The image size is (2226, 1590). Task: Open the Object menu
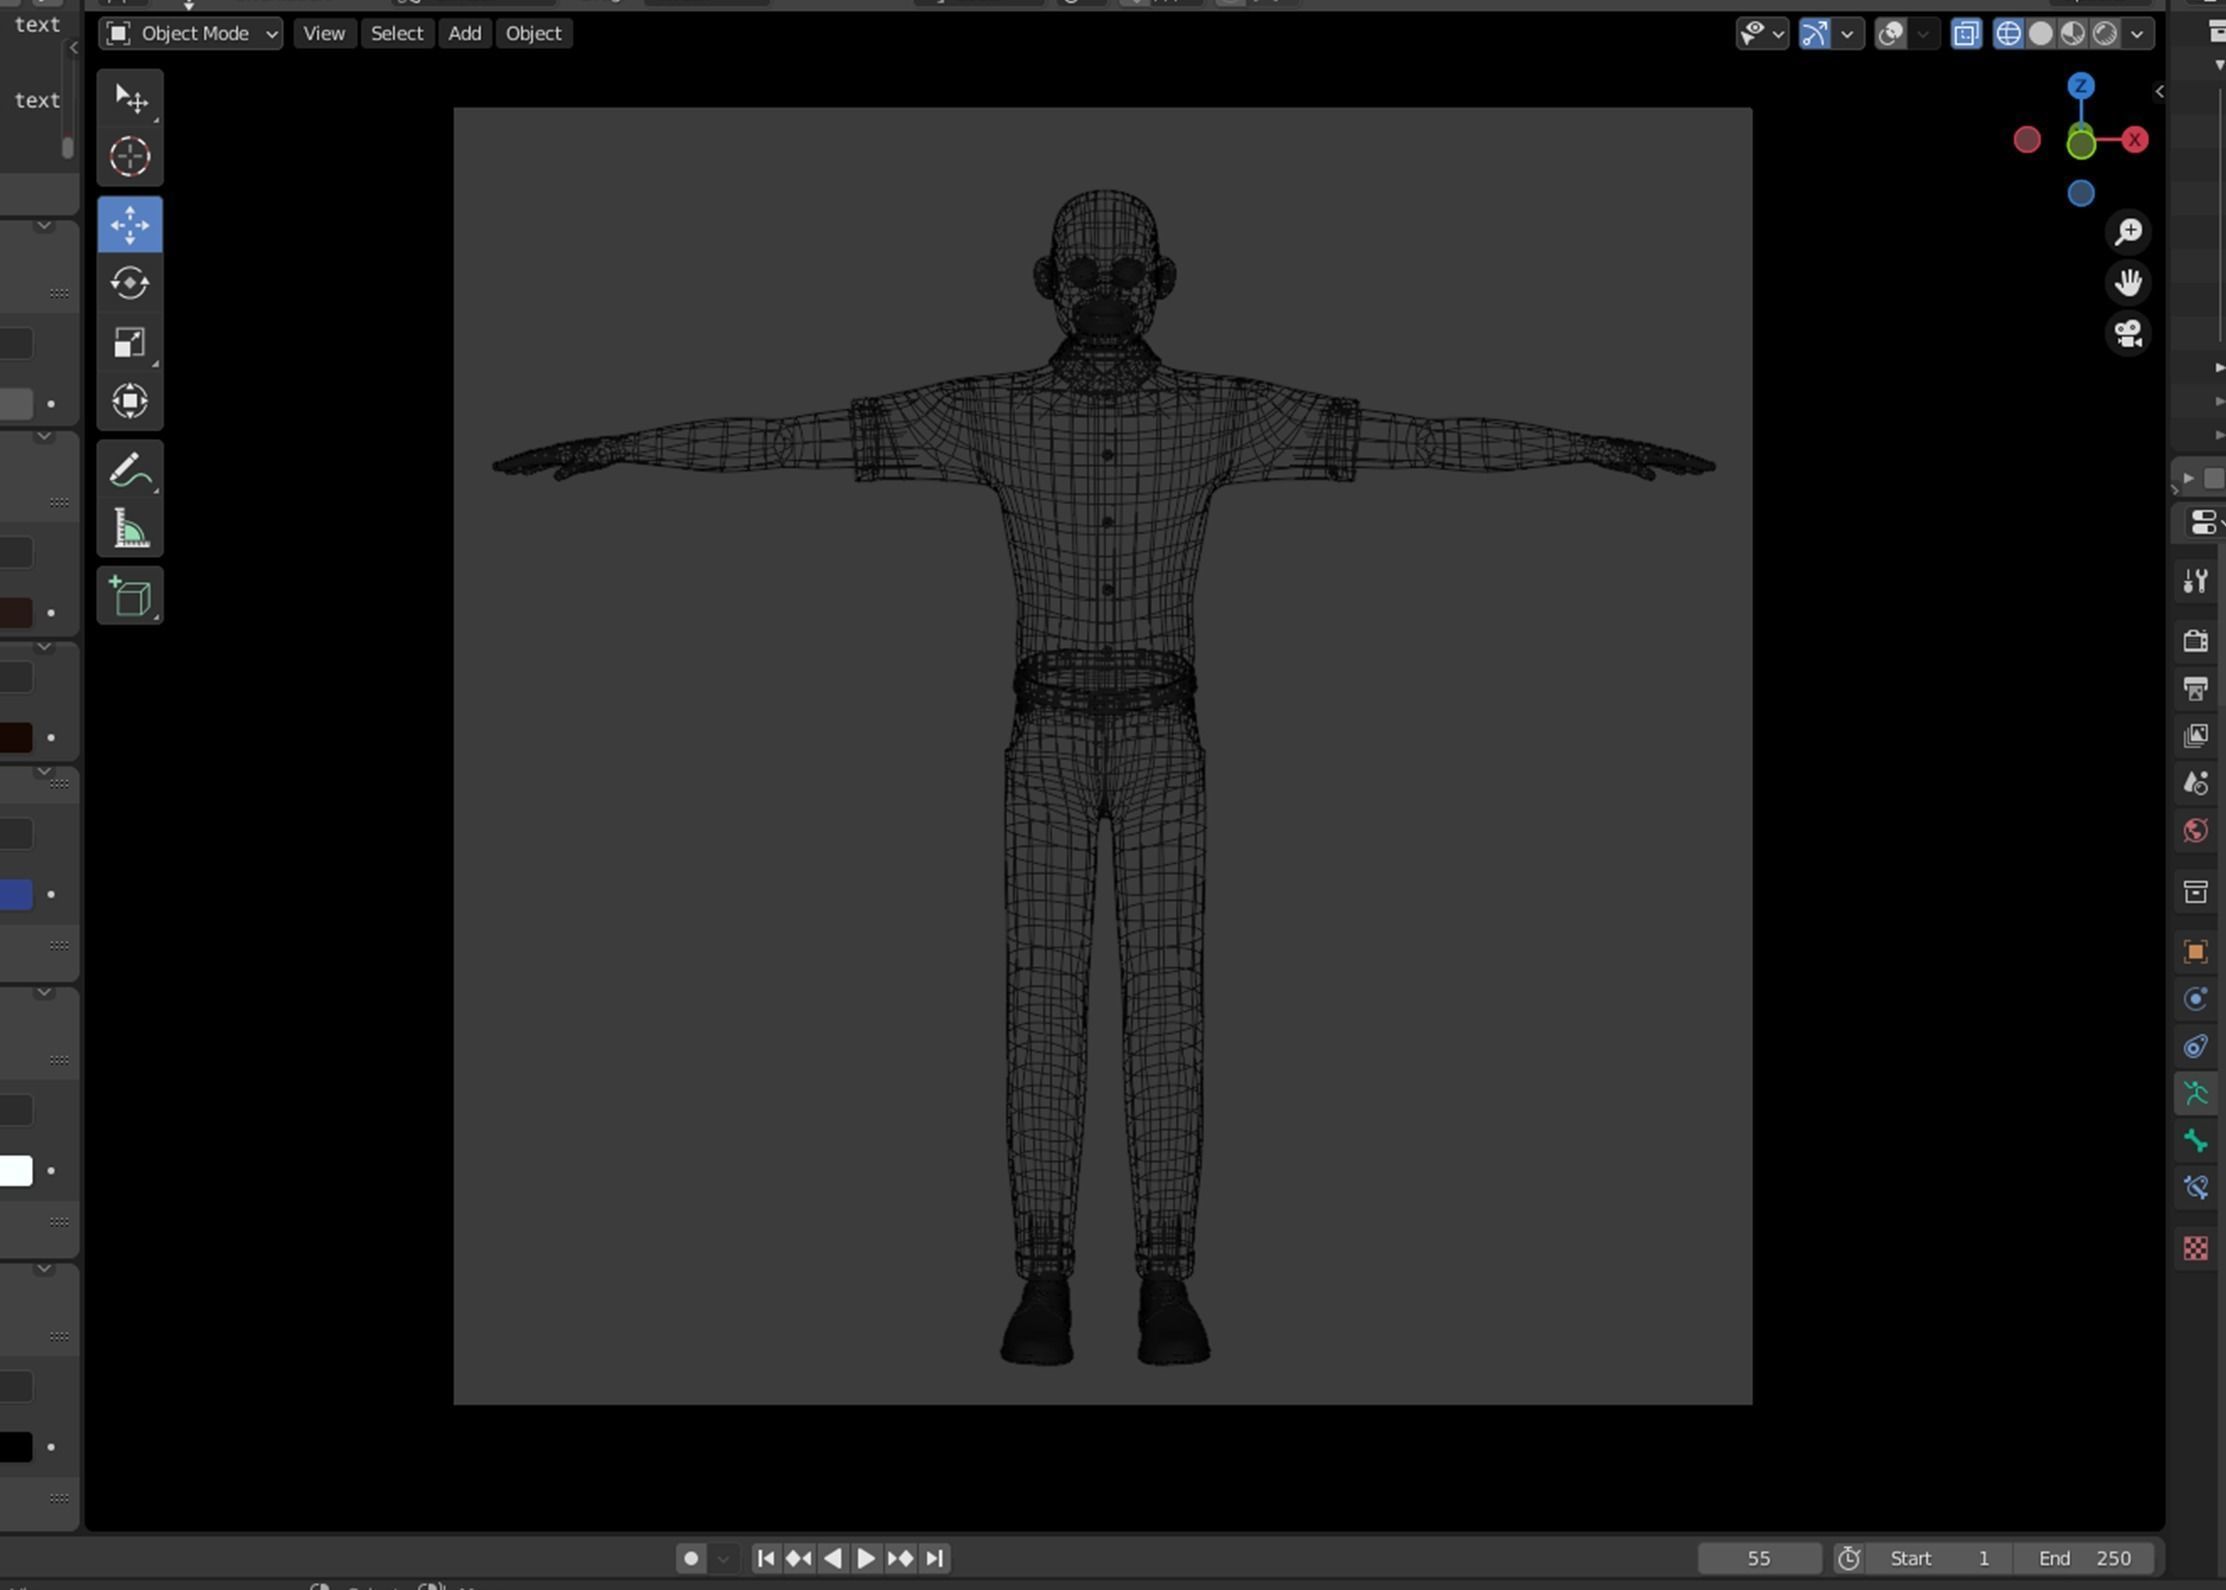click(533, 33)
